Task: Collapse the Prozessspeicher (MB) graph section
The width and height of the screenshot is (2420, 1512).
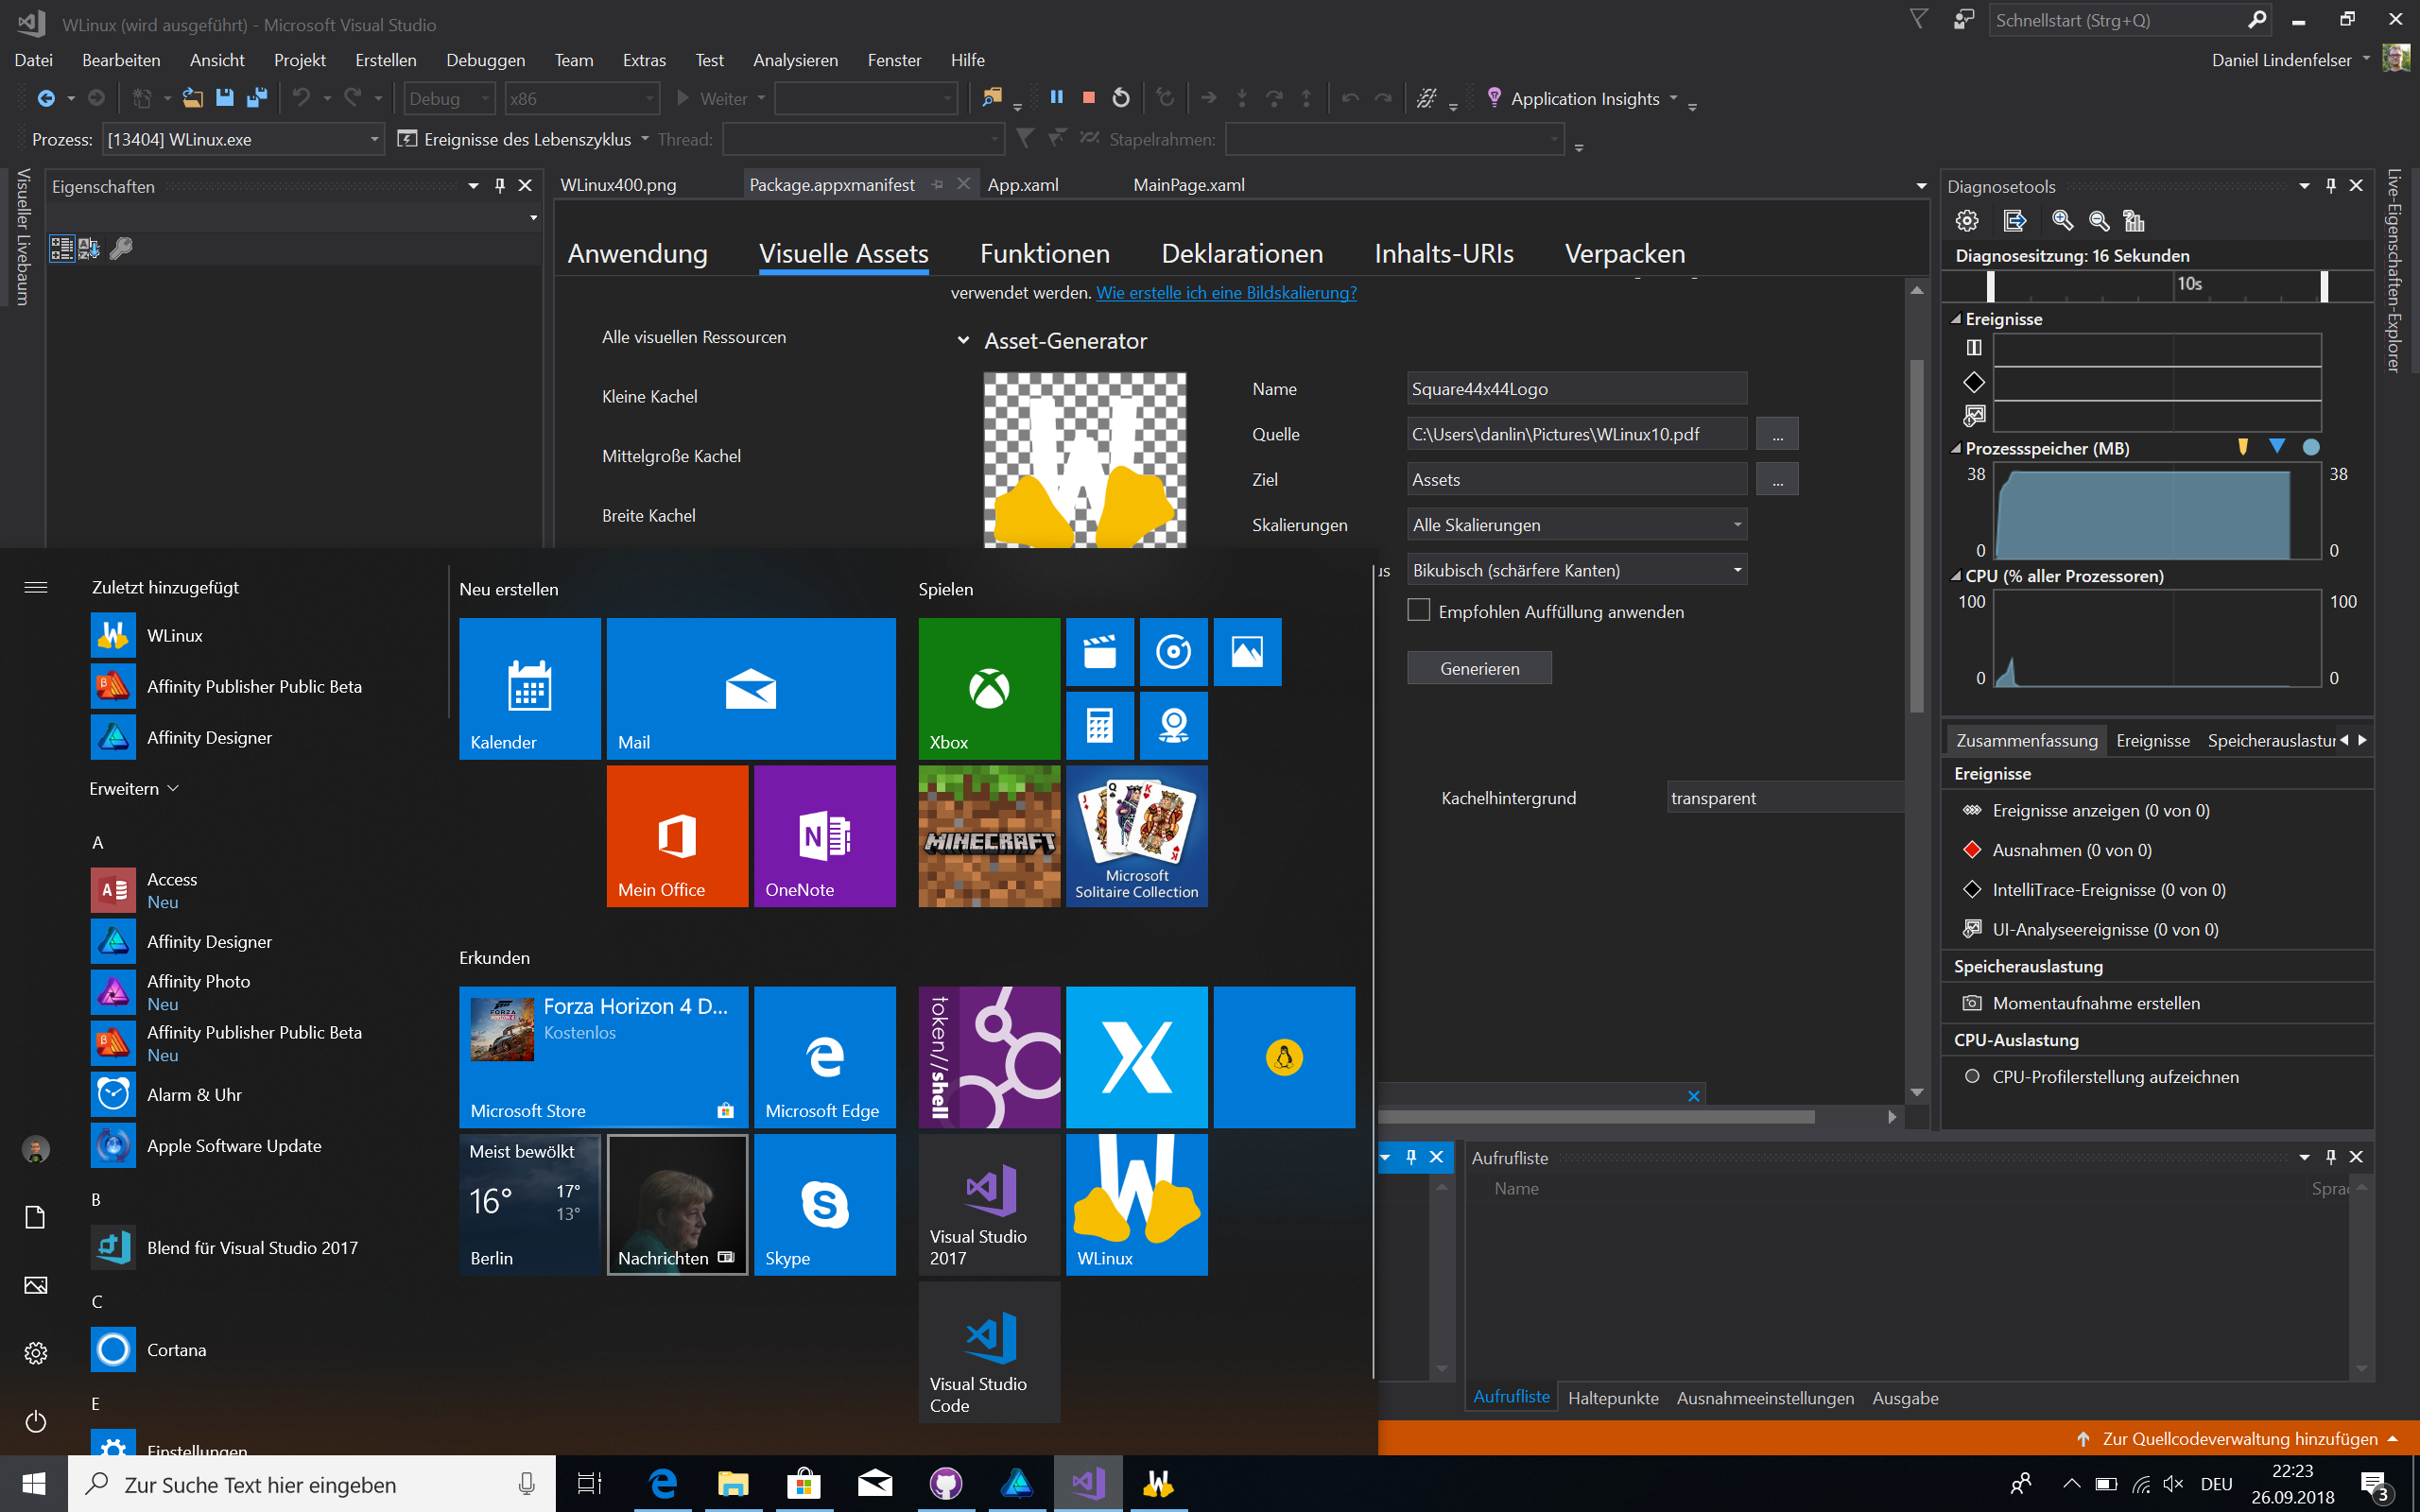Action: click(1956, 449)
